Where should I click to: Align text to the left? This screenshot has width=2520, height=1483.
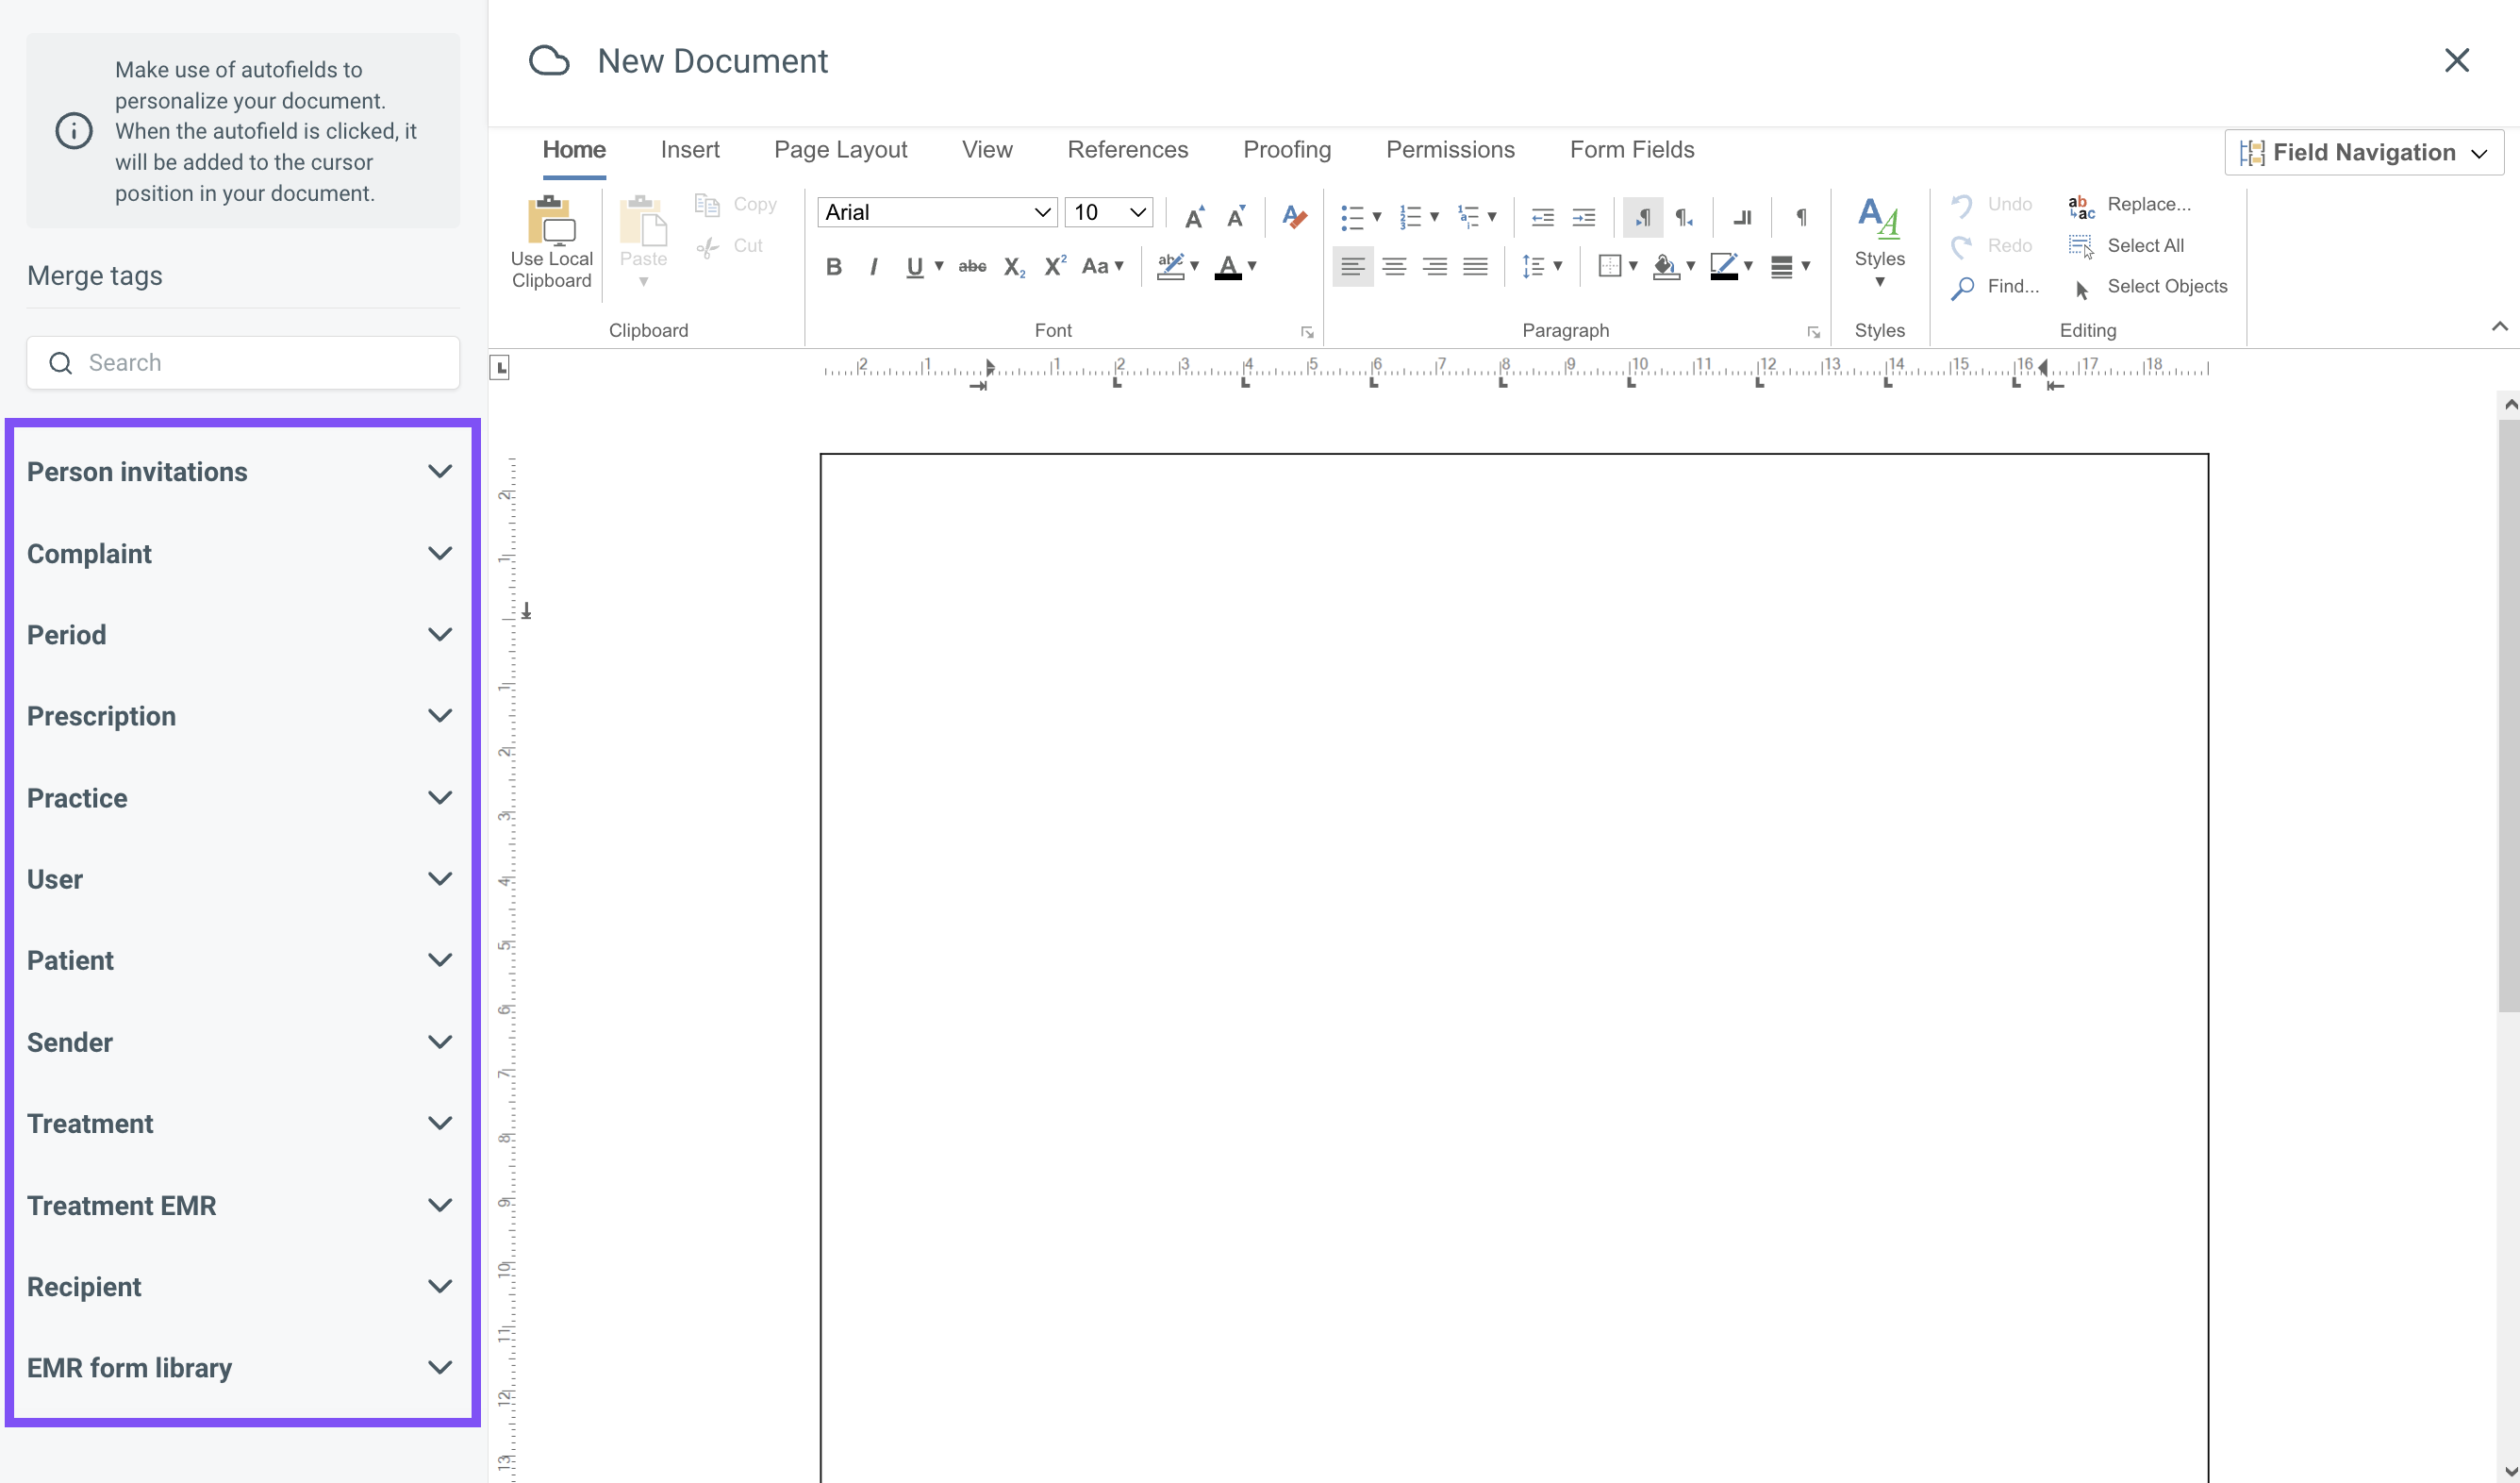(1352, 266)
